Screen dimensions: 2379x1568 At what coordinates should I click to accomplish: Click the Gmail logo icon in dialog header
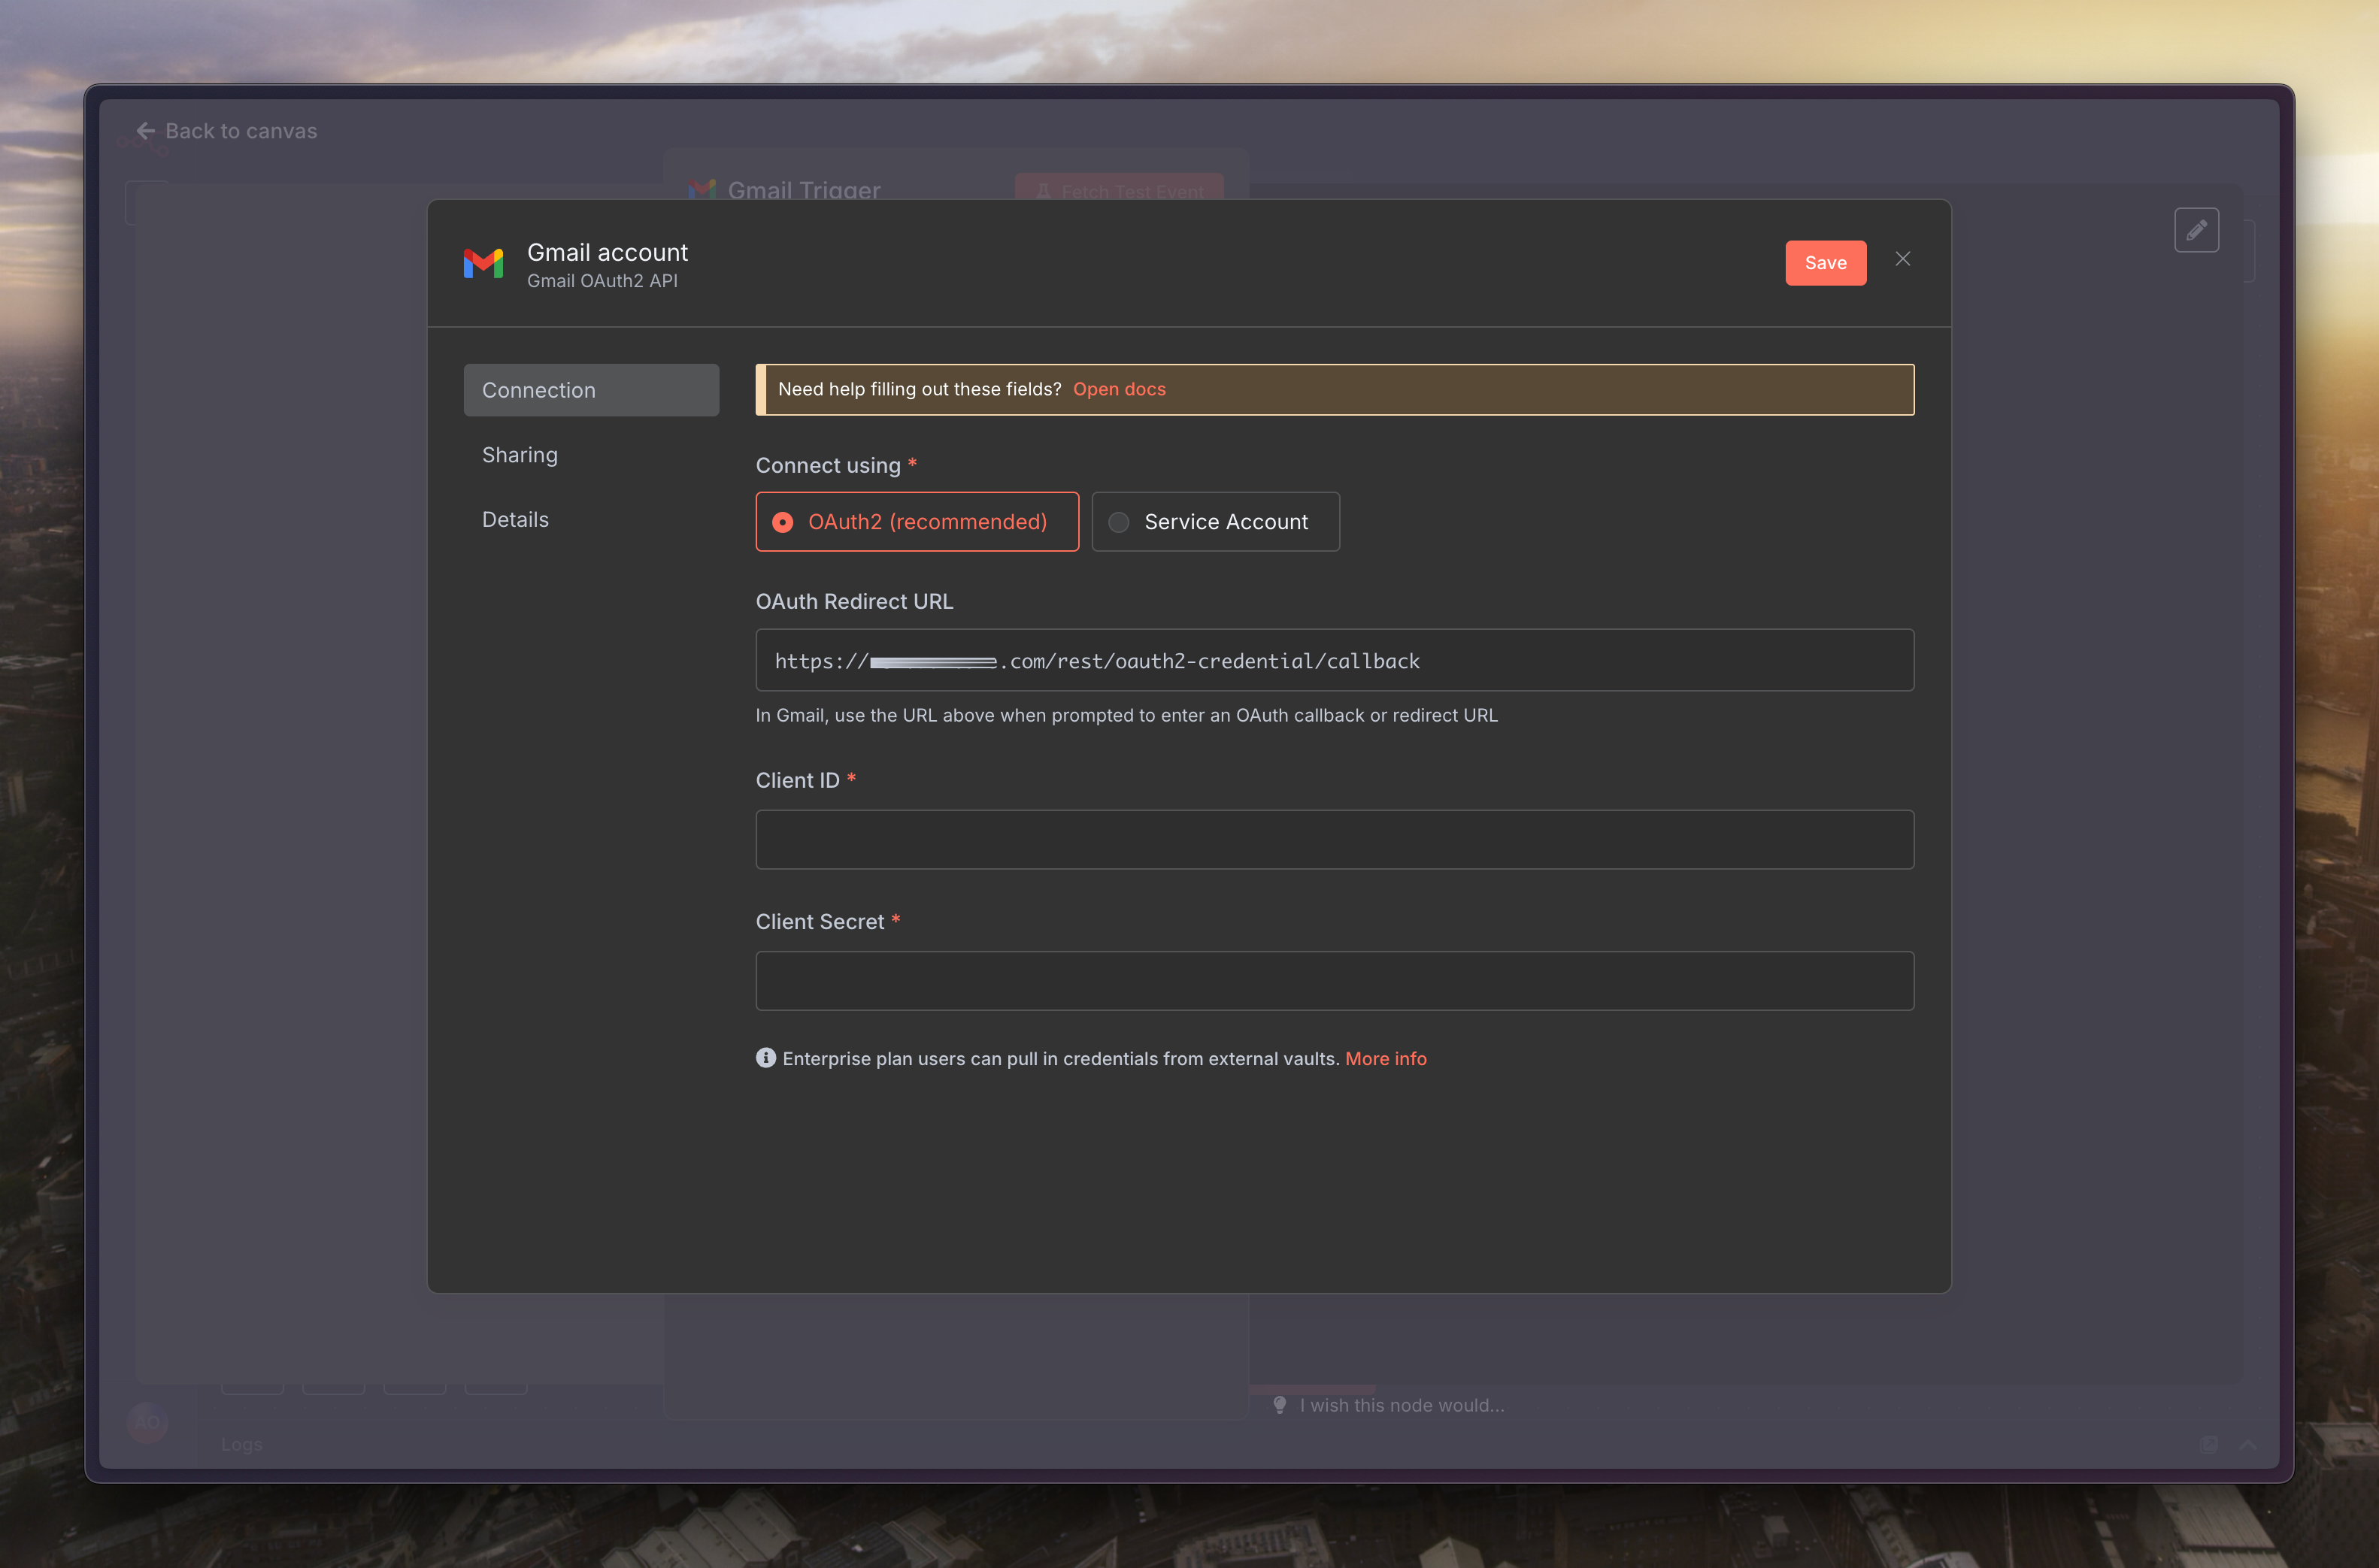click(x=483, y=264)
